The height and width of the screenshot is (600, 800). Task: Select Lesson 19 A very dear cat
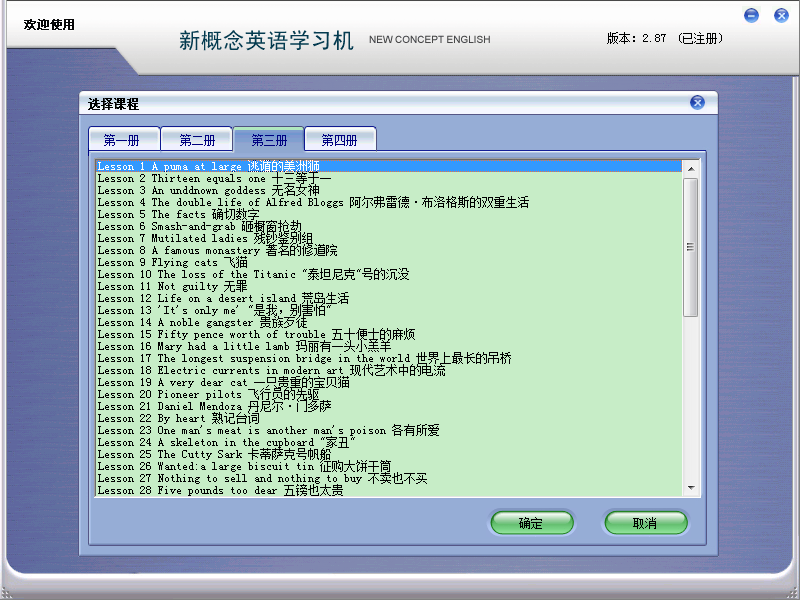coord(389,382)
